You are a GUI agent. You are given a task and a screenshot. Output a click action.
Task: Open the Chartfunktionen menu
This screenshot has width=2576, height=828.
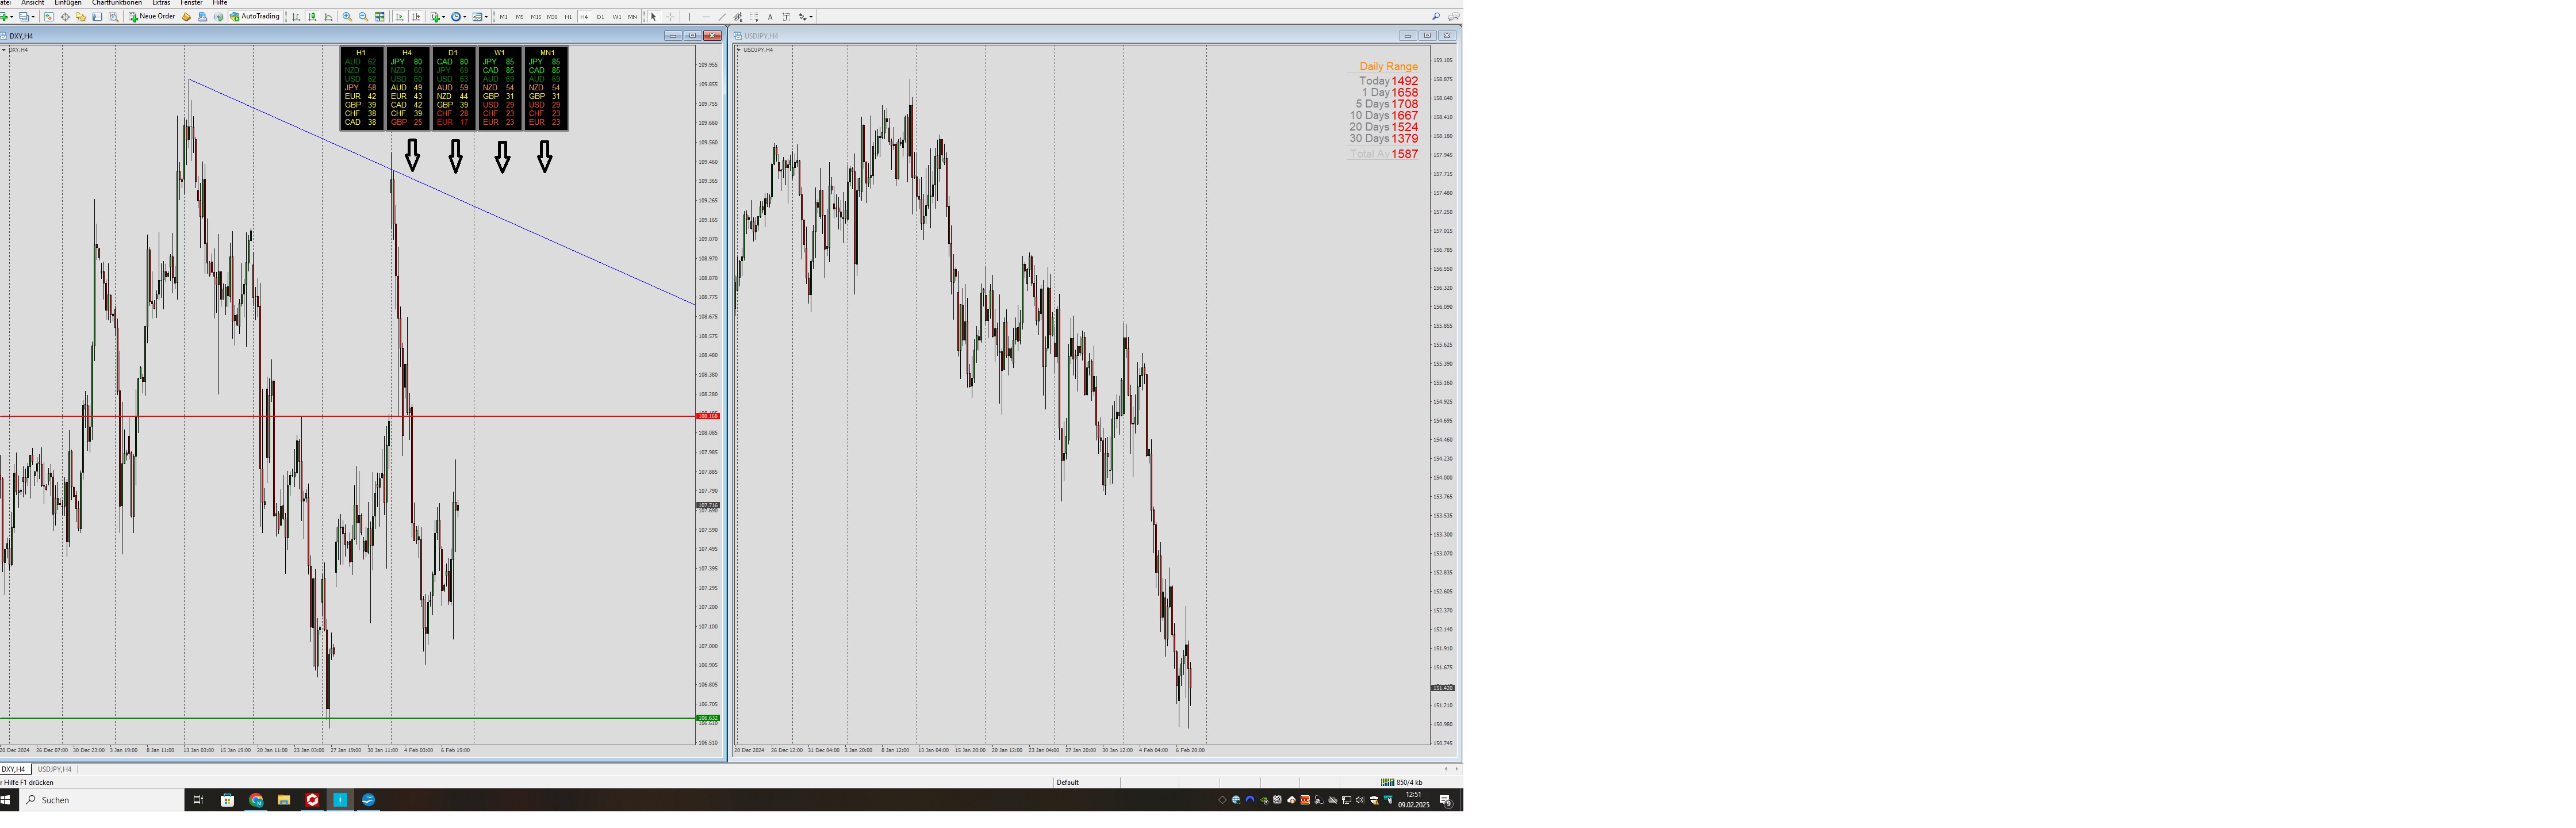[x=117, y=3]
